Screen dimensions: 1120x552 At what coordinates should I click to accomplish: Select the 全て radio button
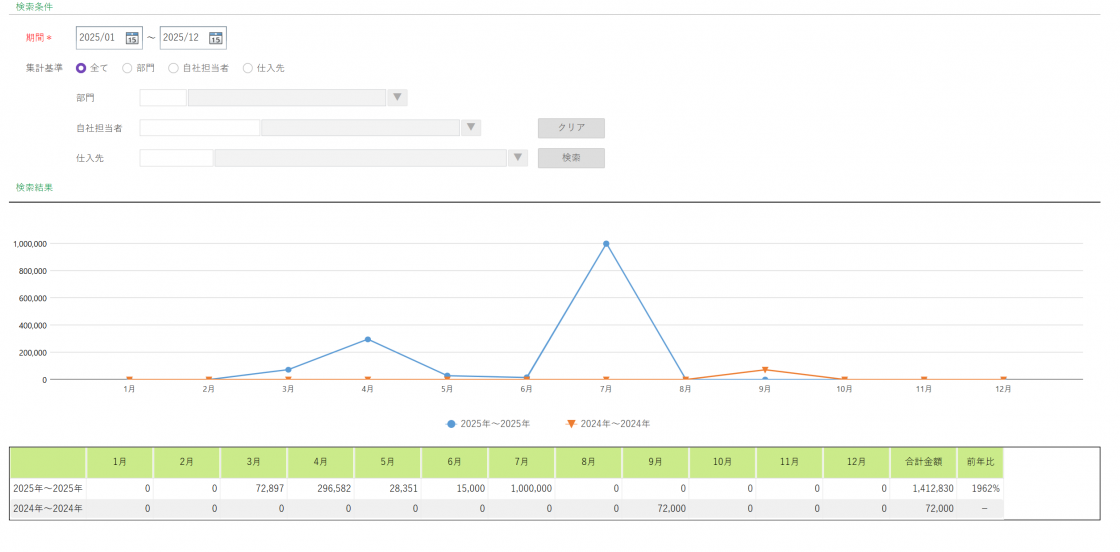click(x=81, y=68)
